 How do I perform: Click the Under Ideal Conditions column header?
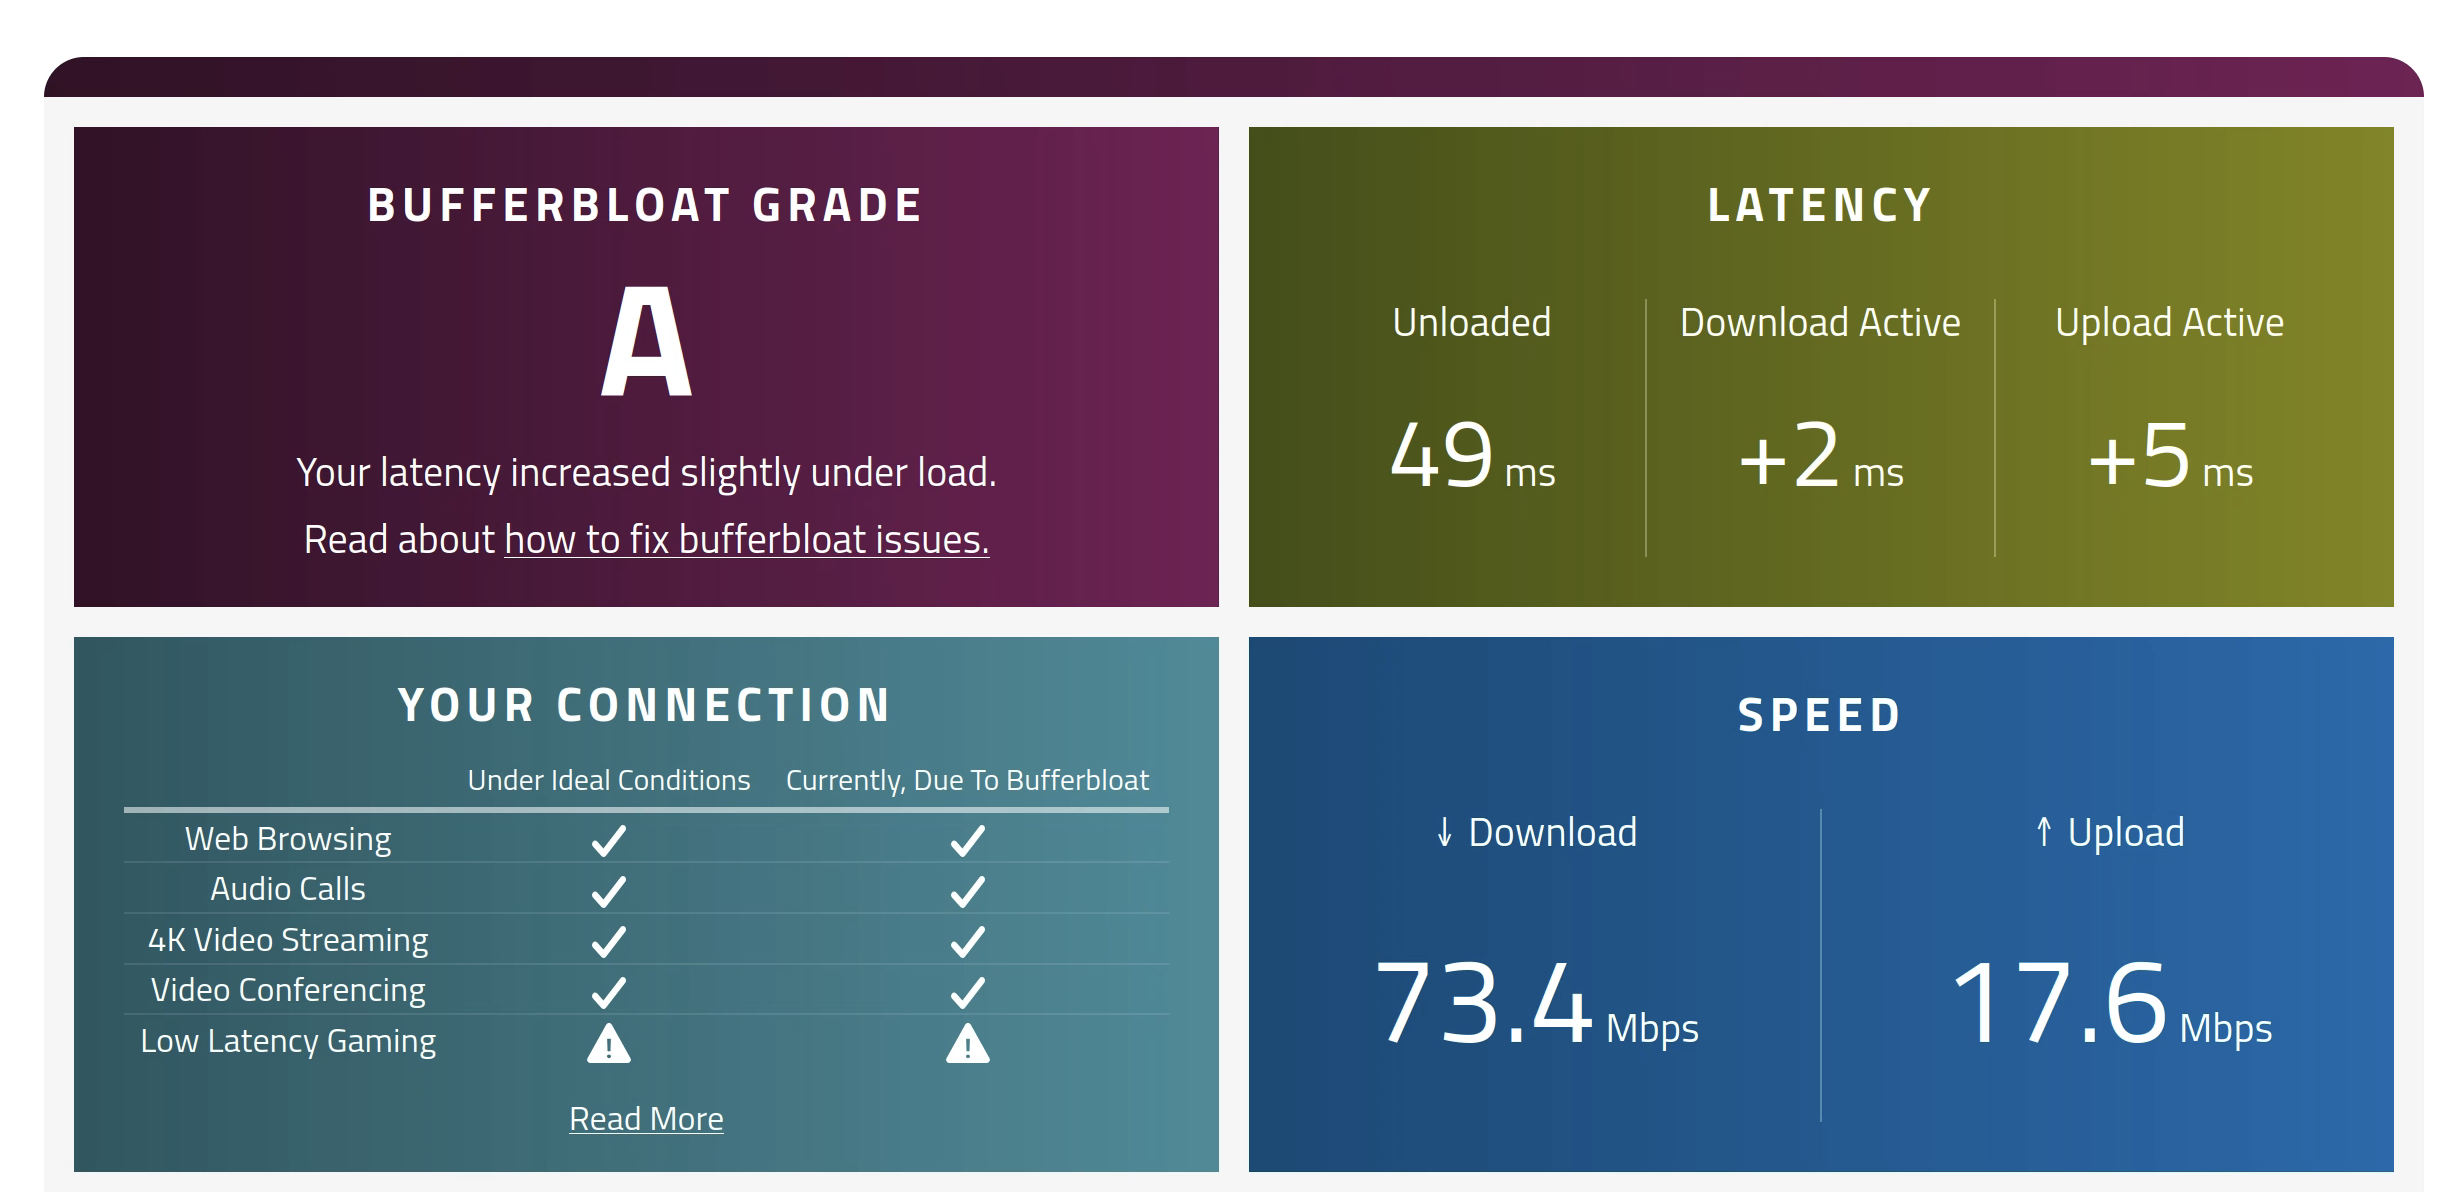(609, 780)
